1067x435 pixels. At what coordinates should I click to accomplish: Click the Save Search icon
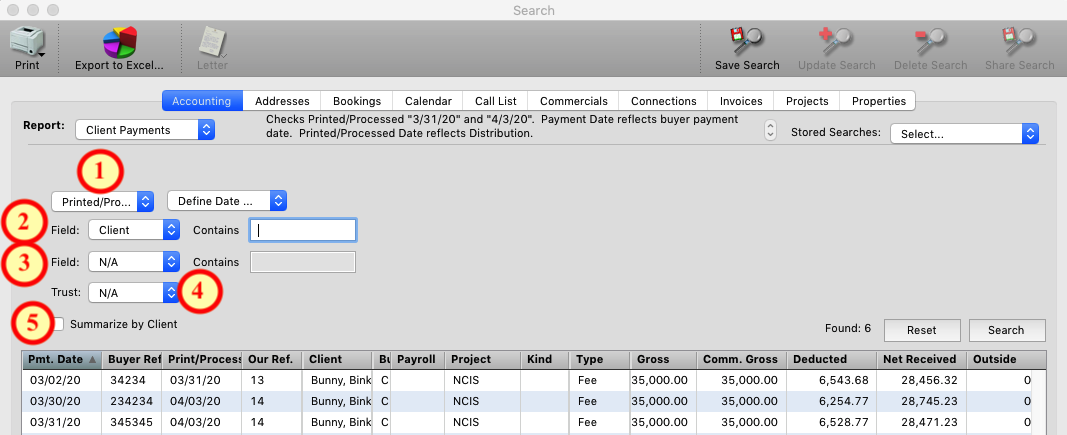coord(746,42)
